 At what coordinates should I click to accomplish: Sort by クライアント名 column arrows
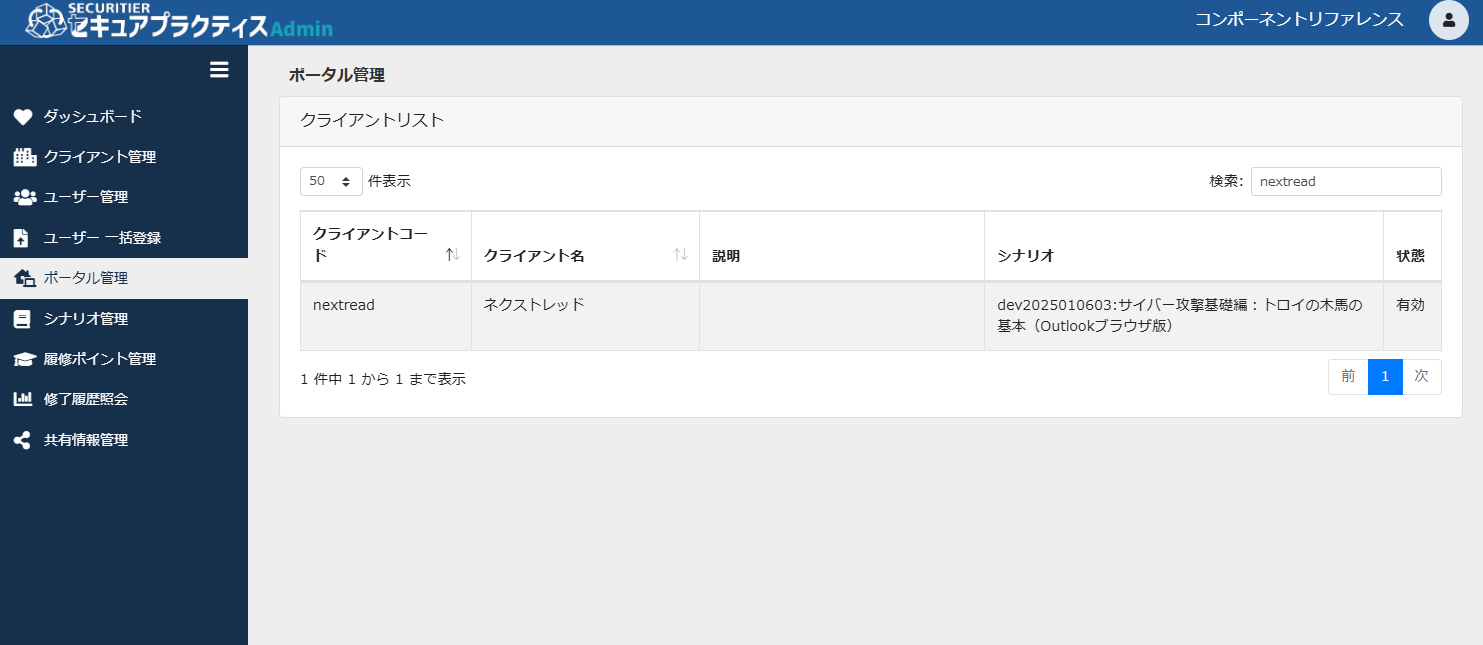(x=680, y=255)
